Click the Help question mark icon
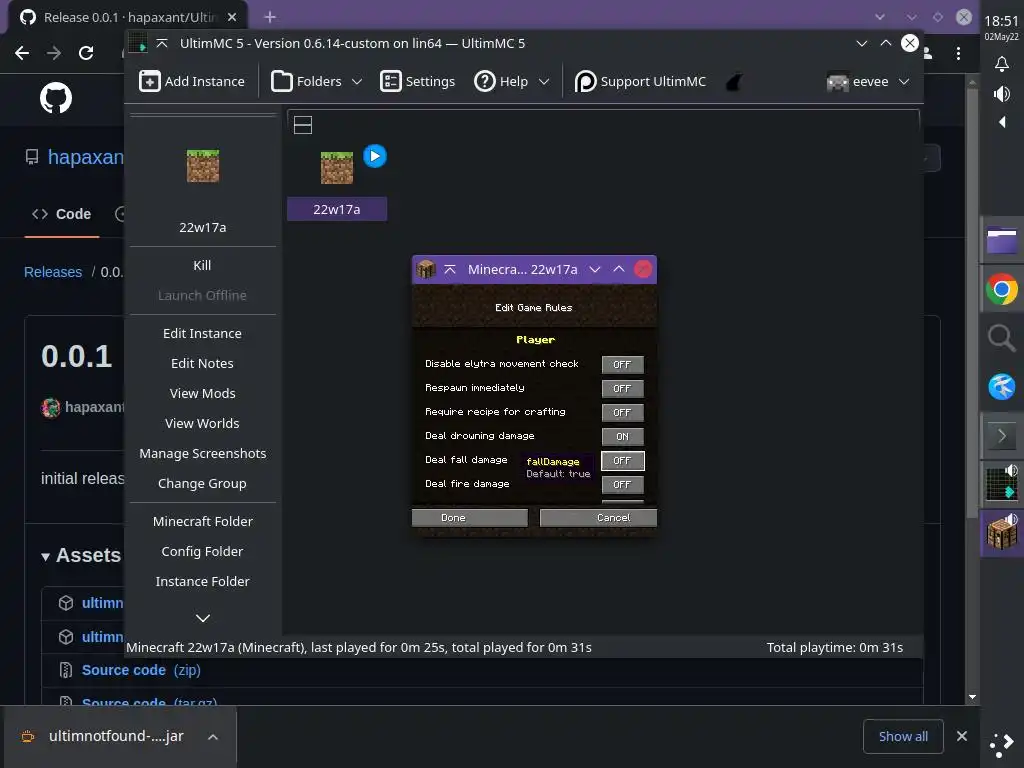 click(485, 82)
